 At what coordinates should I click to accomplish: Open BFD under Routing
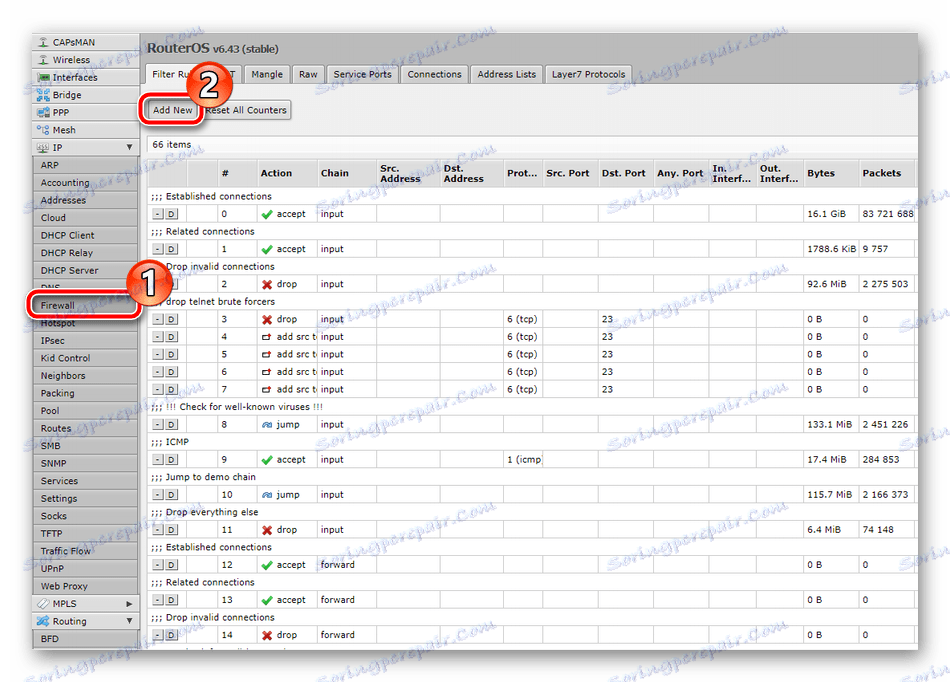click(85, 639)
